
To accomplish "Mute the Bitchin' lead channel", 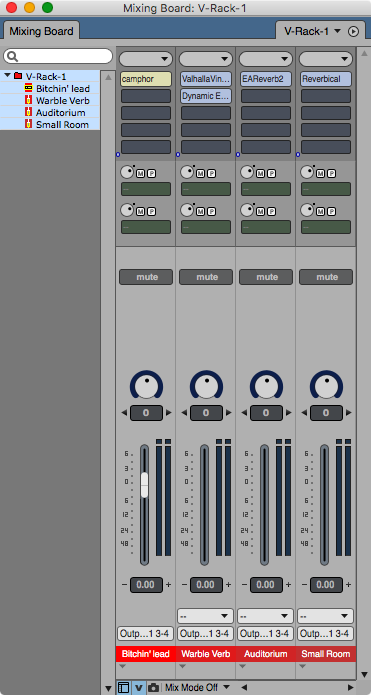I will click(146, 277).
